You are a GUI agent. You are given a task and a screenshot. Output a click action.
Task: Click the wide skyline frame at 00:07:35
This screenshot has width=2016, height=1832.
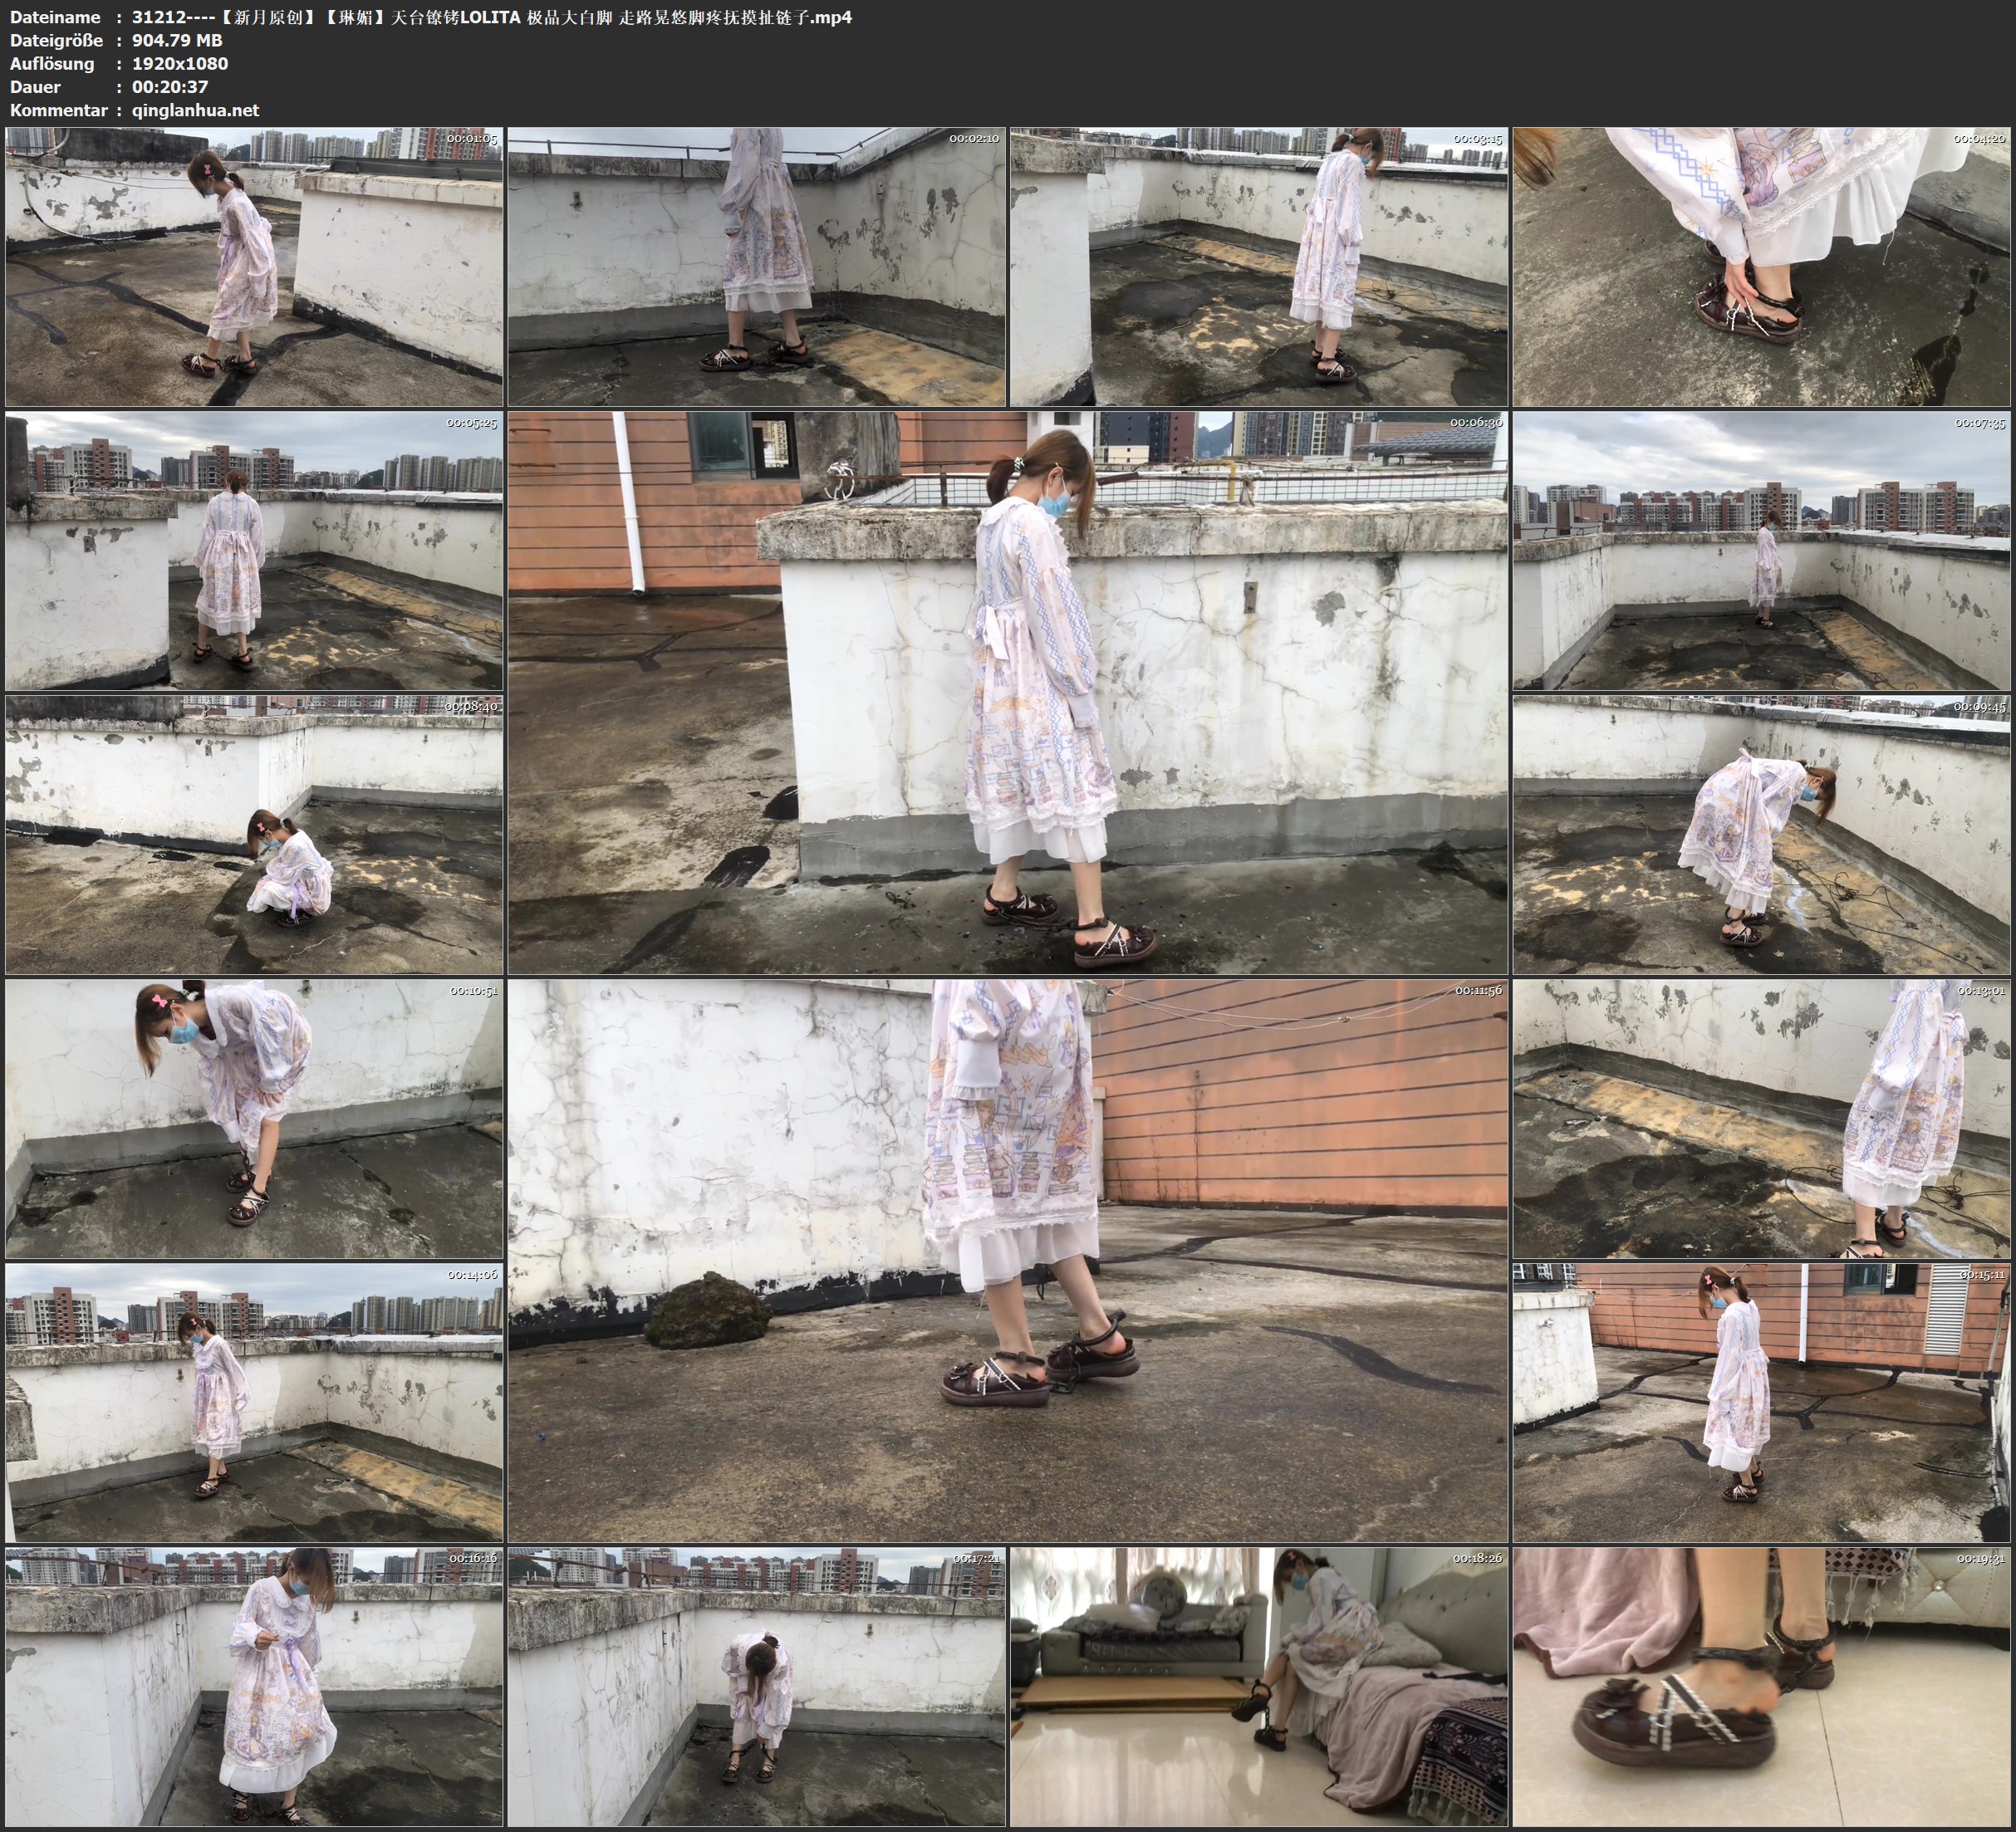point(1761,550)
